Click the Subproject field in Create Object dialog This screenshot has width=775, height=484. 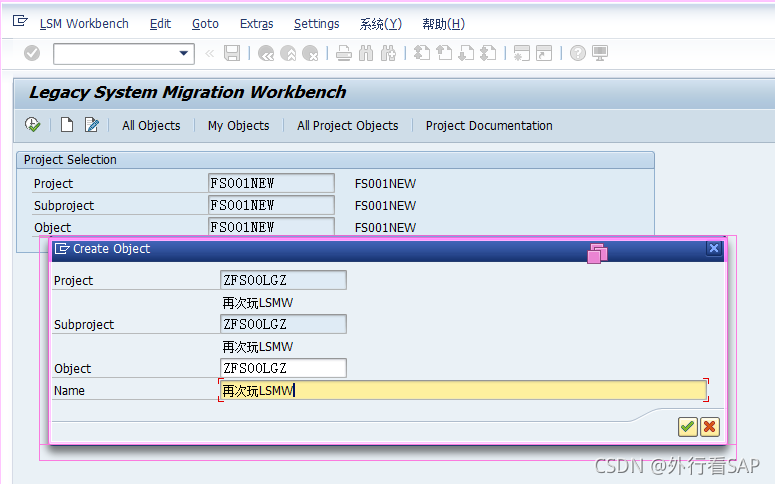click(283, 324)
